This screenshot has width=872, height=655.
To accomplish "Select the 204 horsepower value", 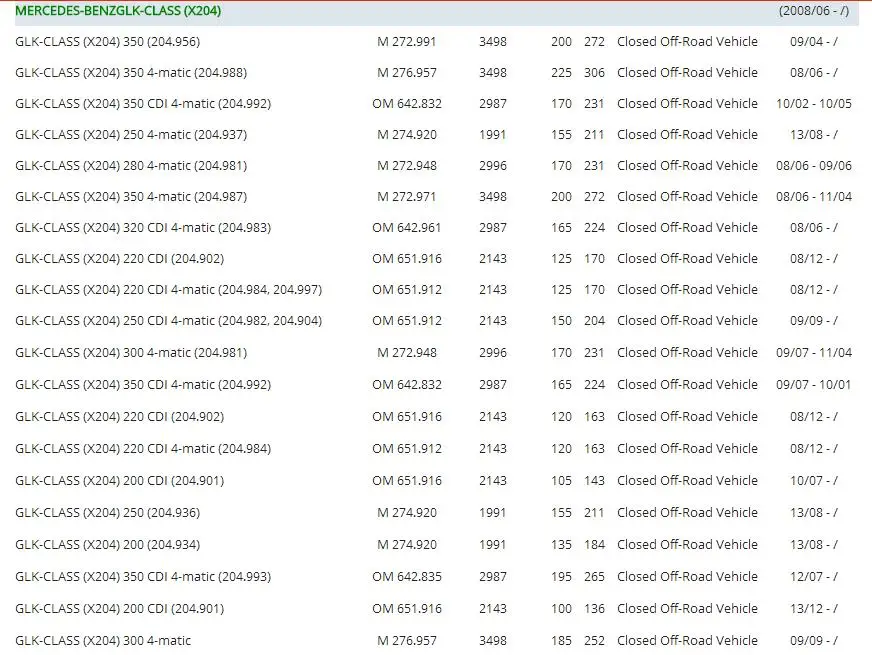I will coord(594,321).
